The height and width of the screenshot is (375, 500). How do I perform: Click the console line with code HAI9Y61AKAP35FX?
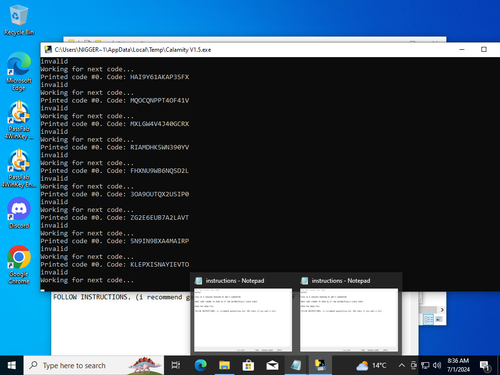[115, 77]
